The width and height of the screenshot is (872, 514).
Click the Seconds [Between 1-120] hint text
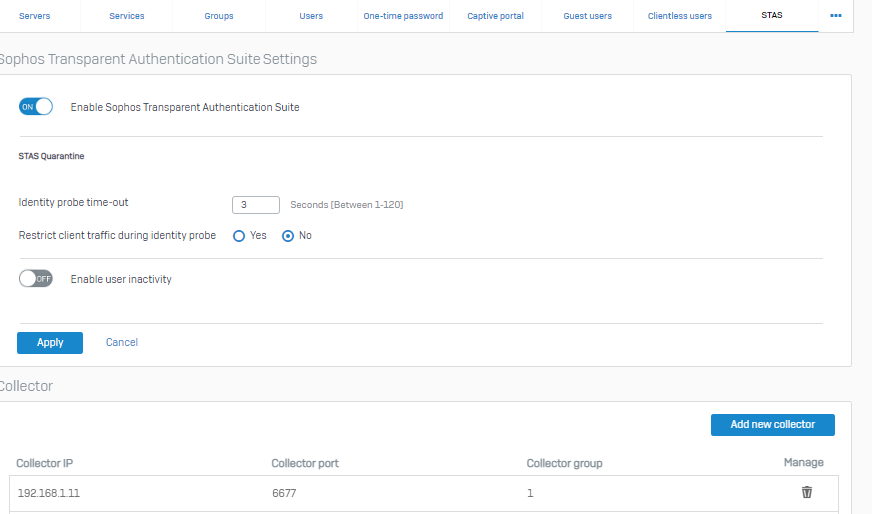[346, 205]
